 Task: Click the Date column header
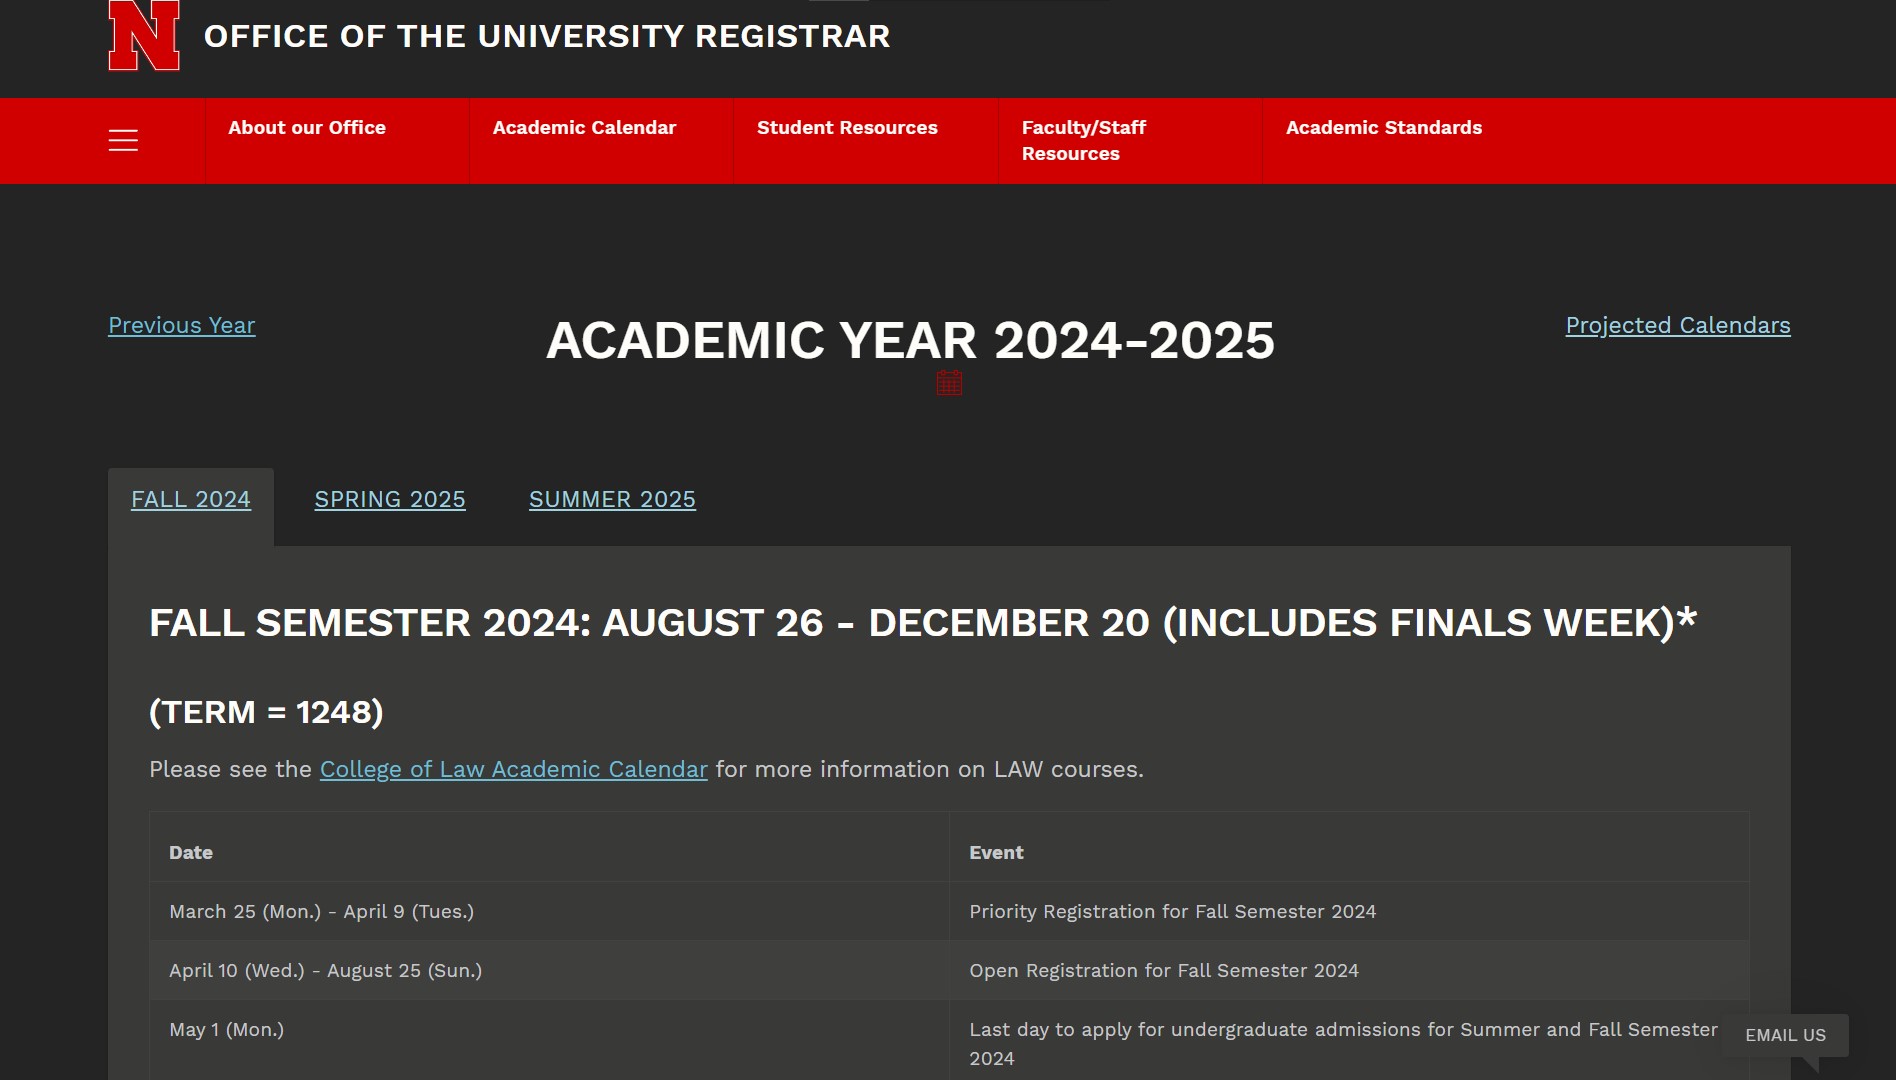coord(191,852)
